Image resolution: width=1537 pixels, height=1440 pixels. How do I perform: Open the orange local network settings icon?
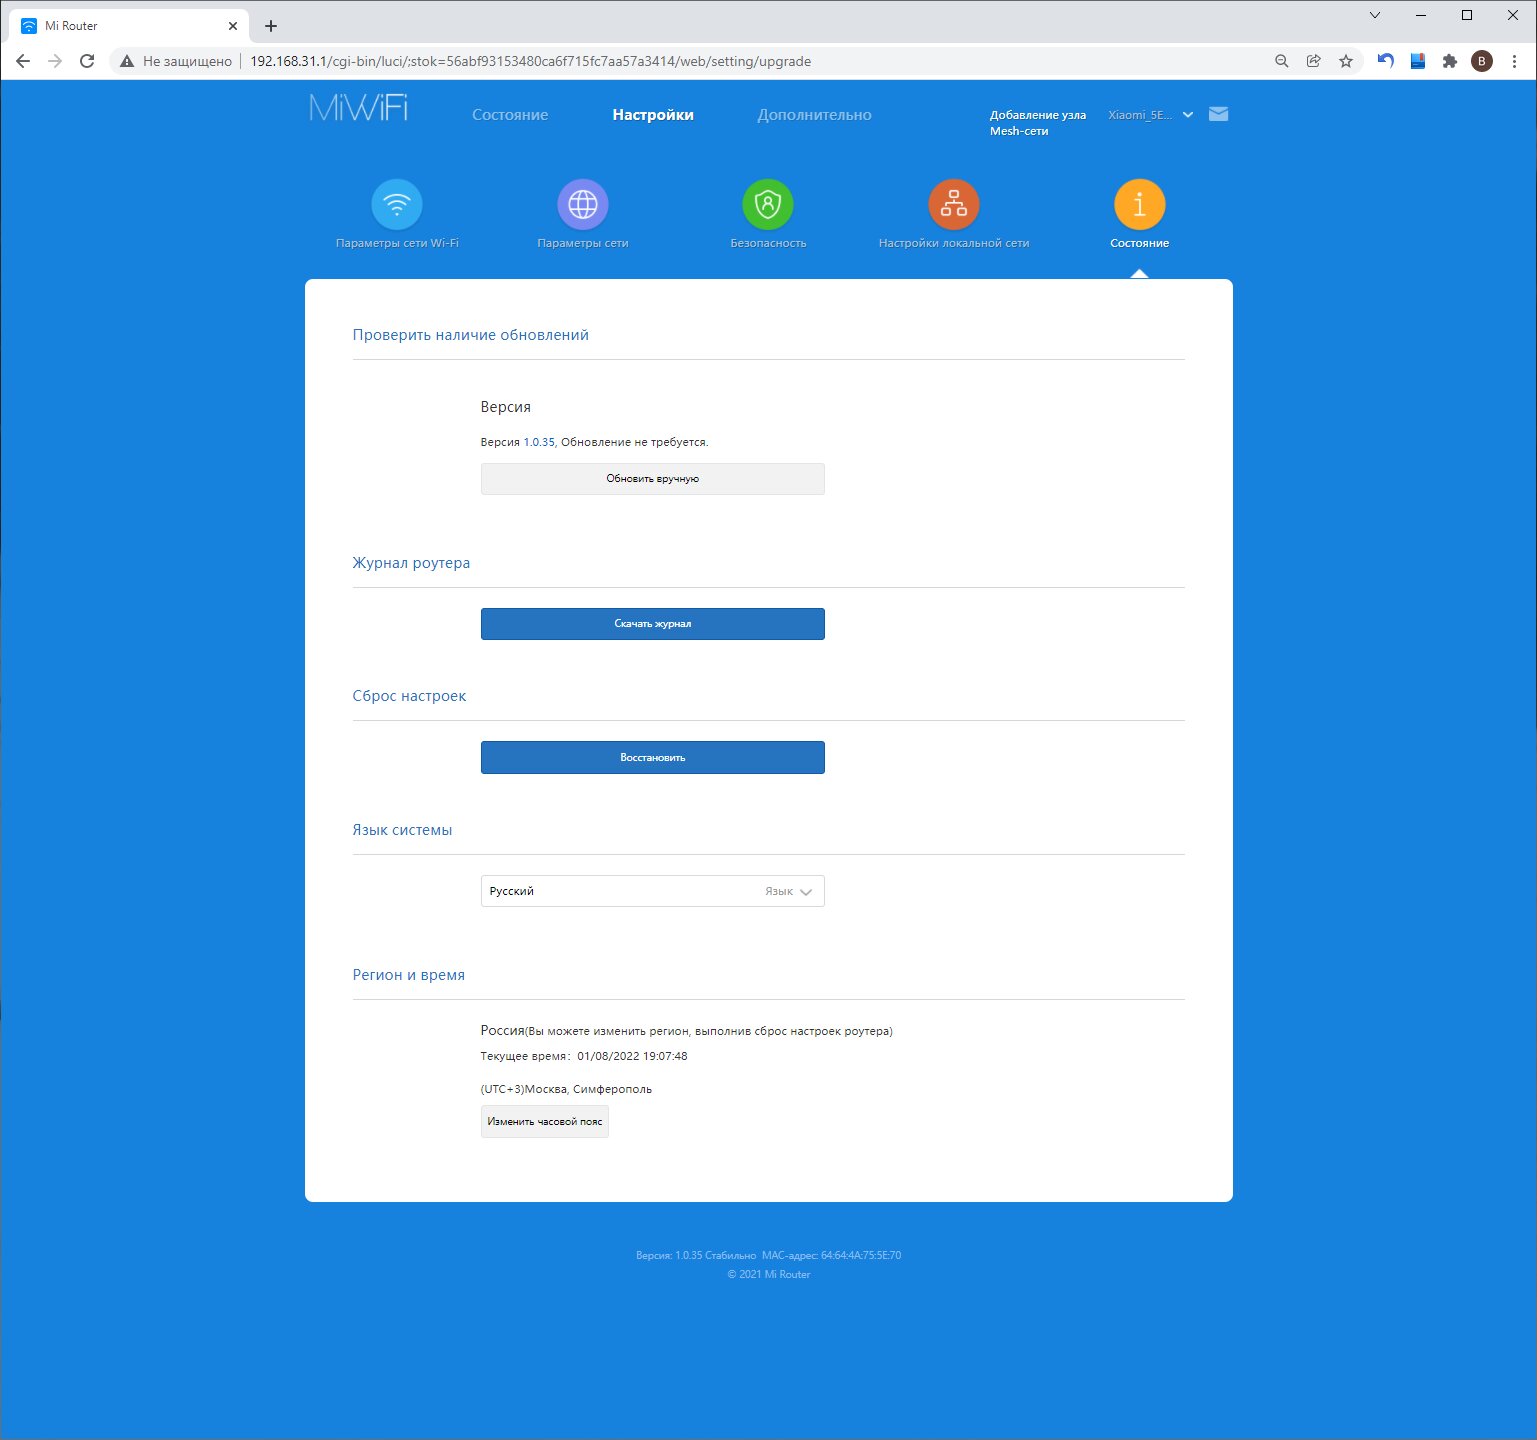pos(954,204)
